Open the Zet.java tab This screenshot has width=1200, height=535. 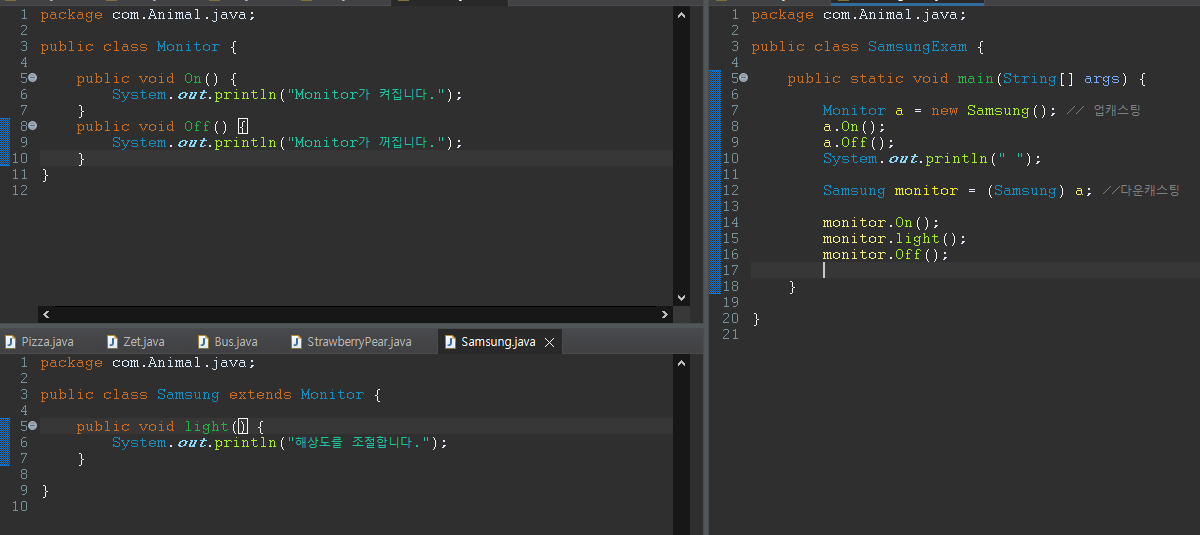[143, 342]
